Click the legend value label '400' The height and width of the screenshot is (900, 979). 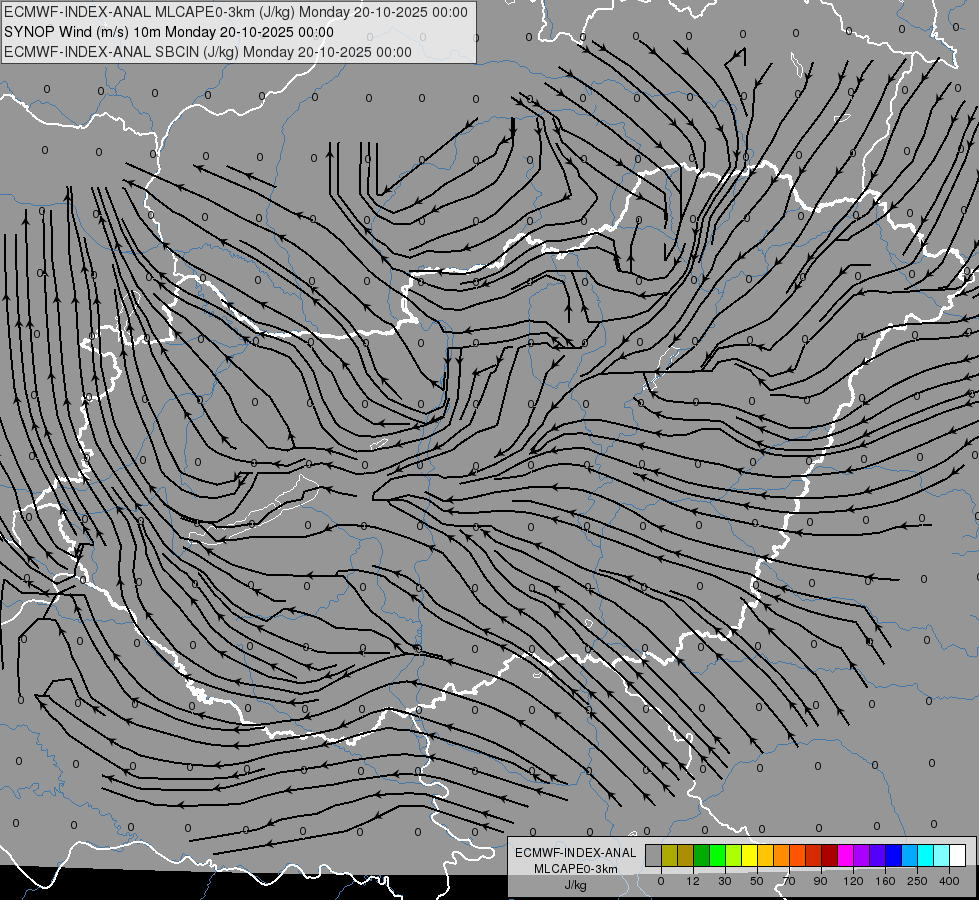949,881
